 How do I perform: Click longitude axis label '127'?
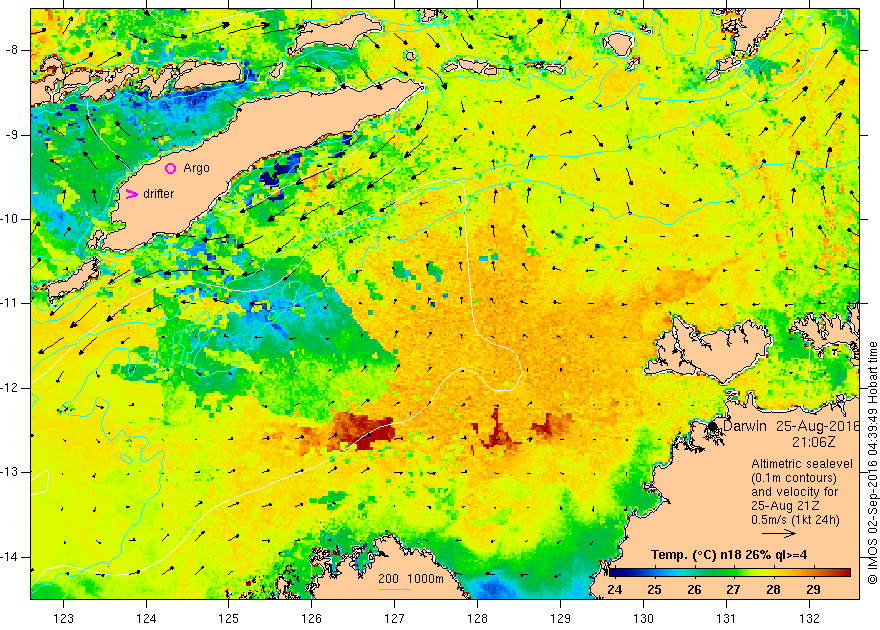(395, 618)
